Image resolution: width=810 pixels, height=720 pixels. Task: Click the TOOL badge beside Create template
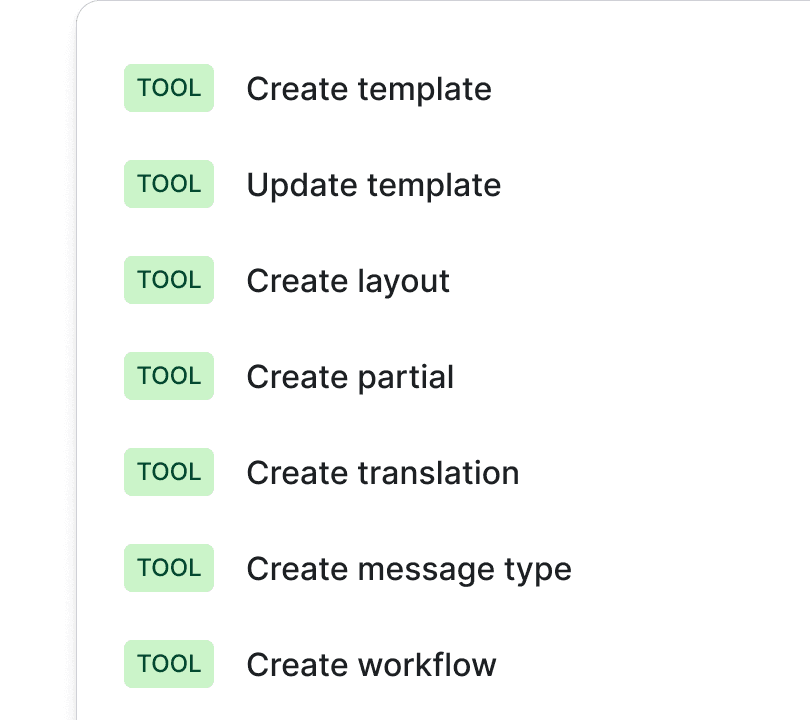[168, 88]
